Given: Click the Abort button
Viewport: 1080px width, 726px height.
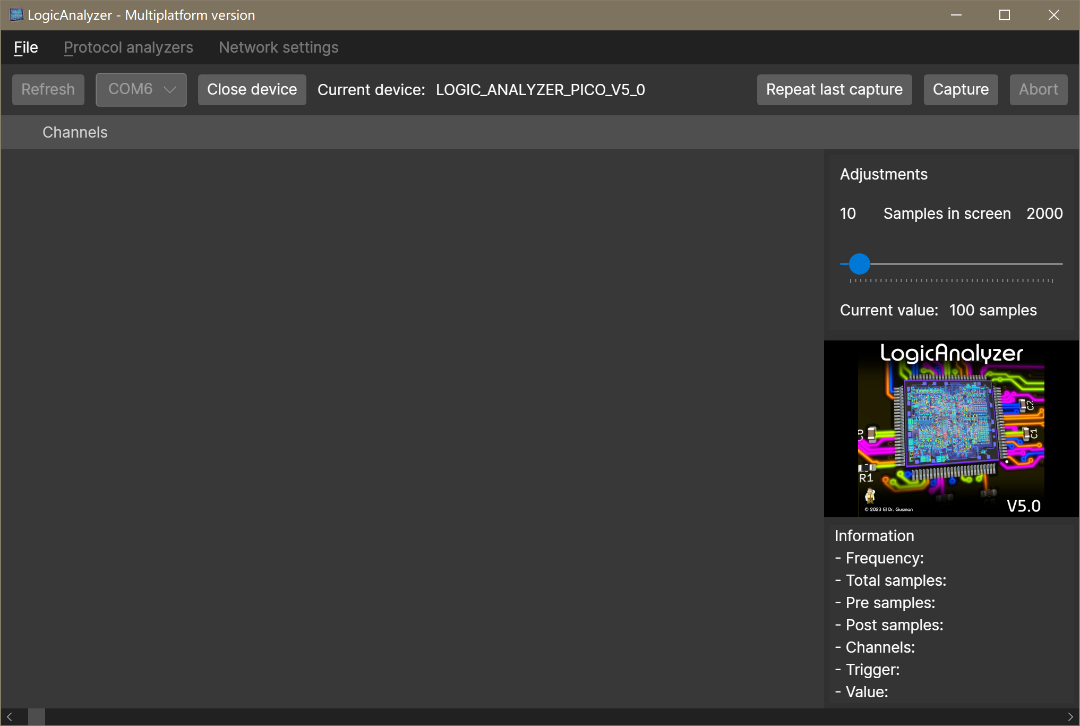Looking at the screenshot, I should click(1039, 90).
